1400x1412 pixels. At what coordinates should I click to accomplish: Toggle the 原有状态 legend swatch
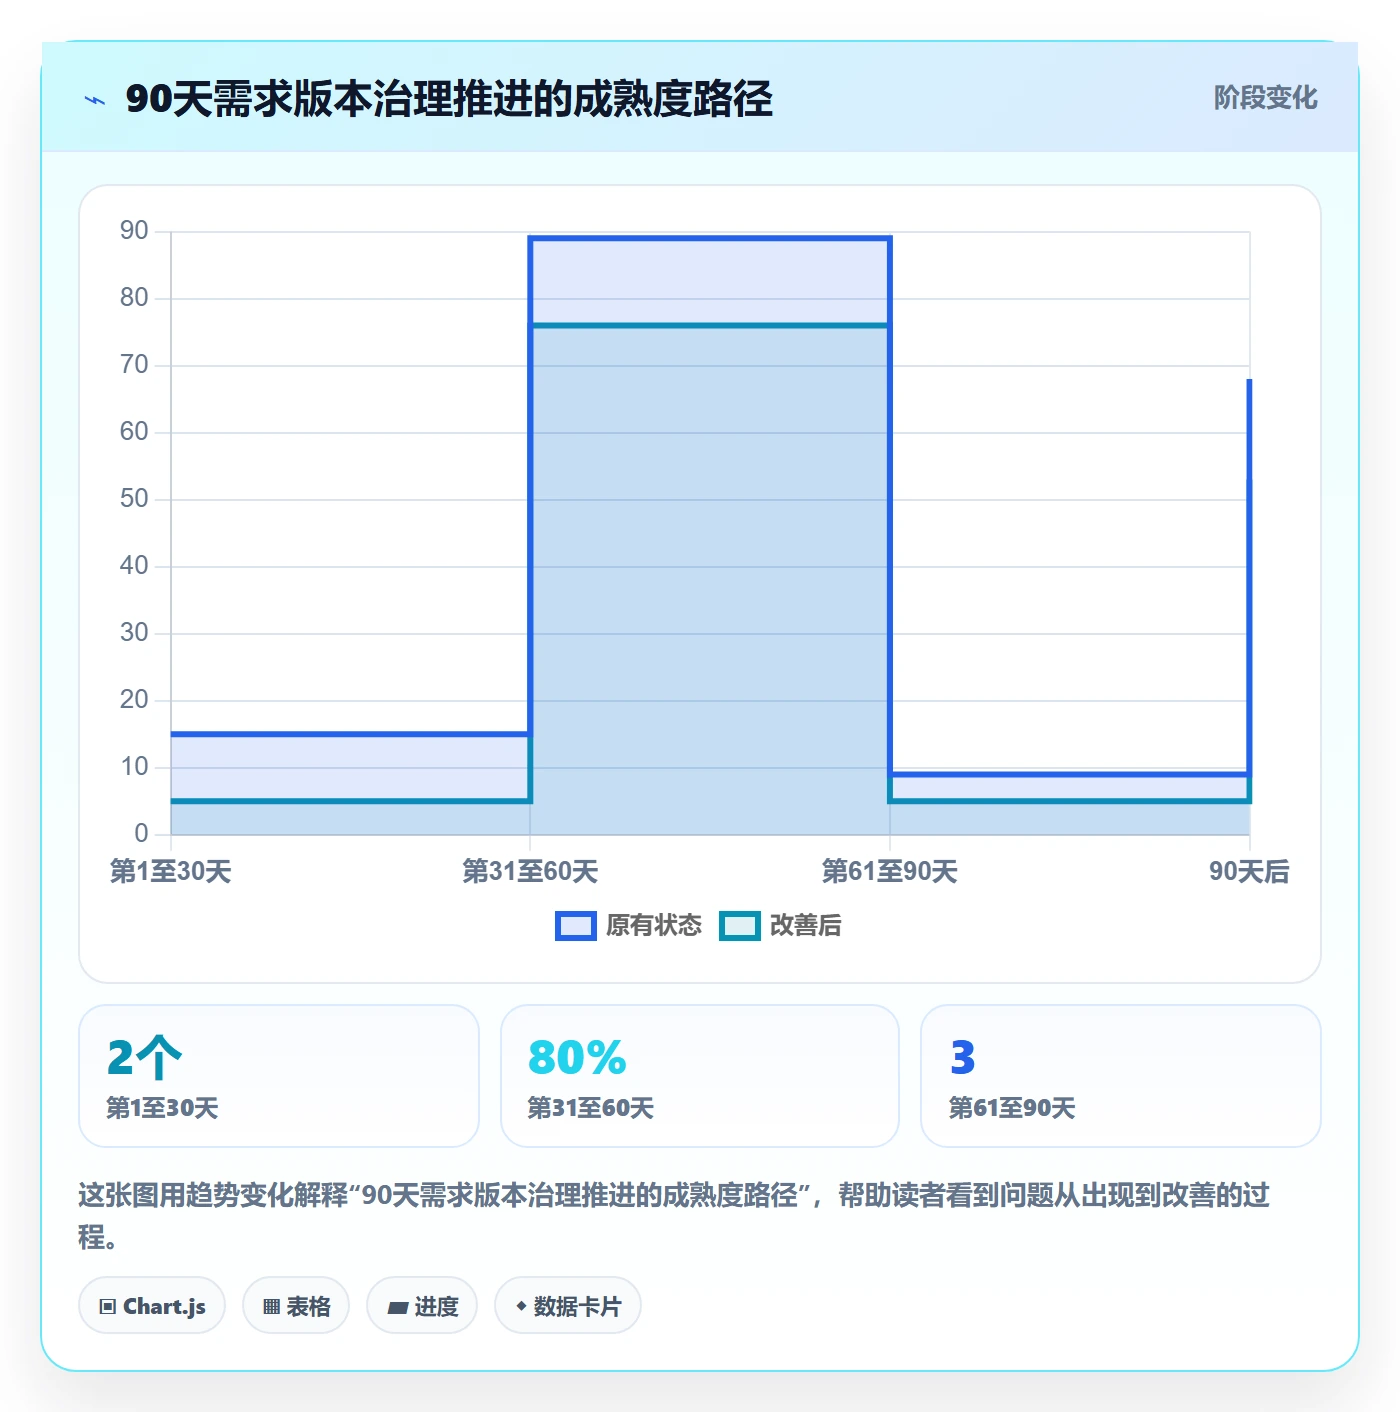tap(575, 926)
